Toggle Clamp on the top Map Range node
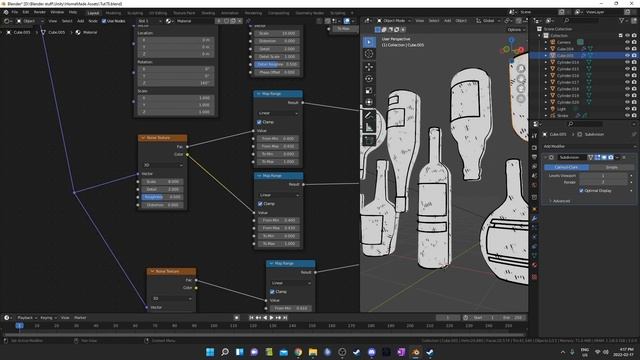The image size is (640, 360). (x=259, y=122)
